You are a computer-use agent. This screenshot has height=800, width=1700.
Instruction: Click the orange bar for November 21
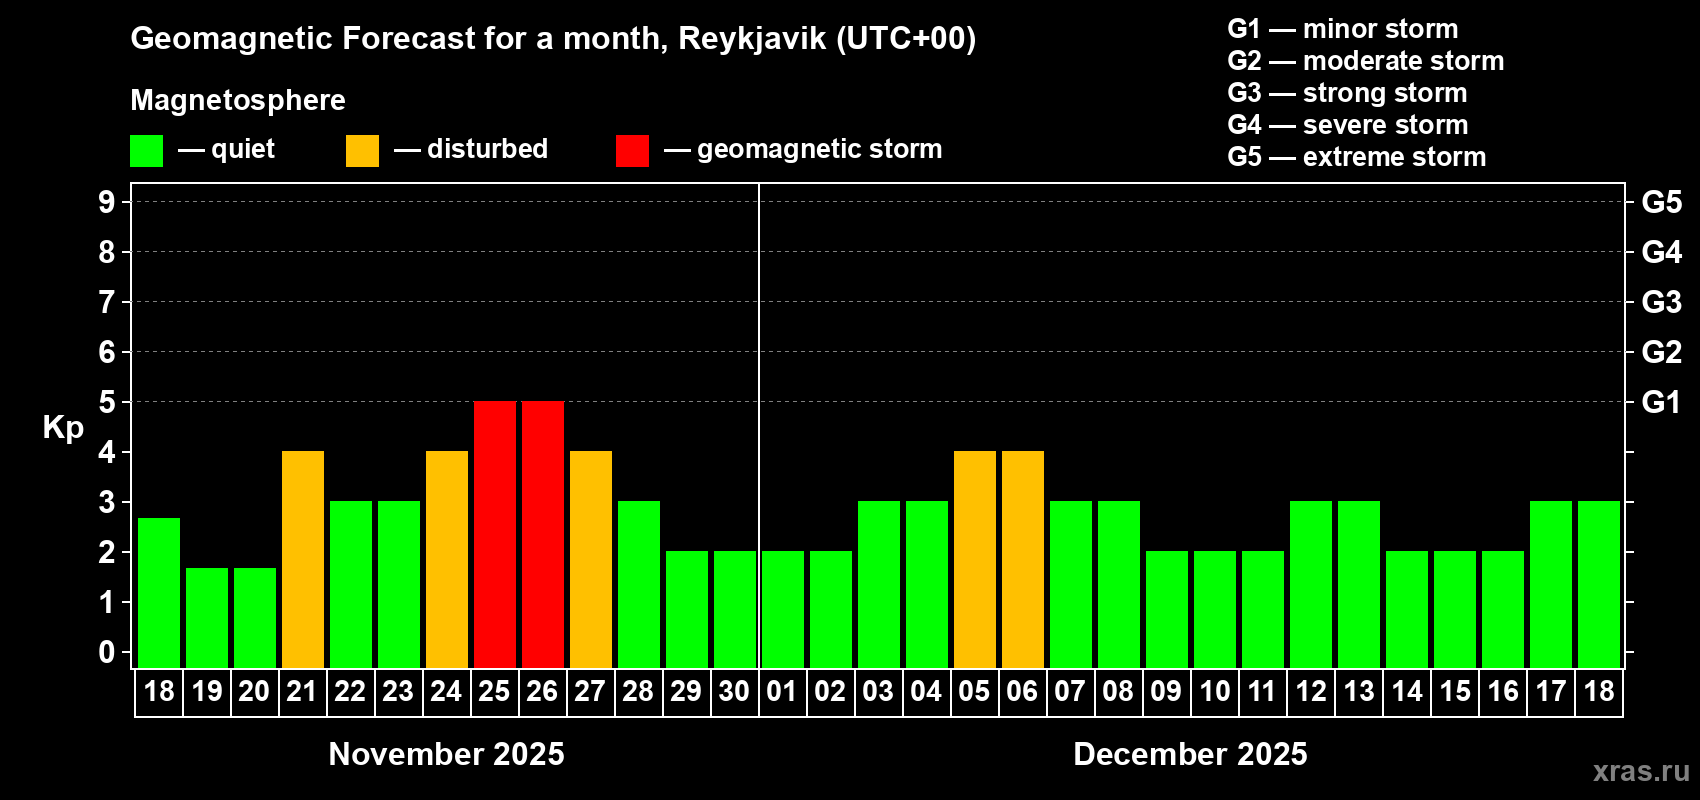coord(303,559)
